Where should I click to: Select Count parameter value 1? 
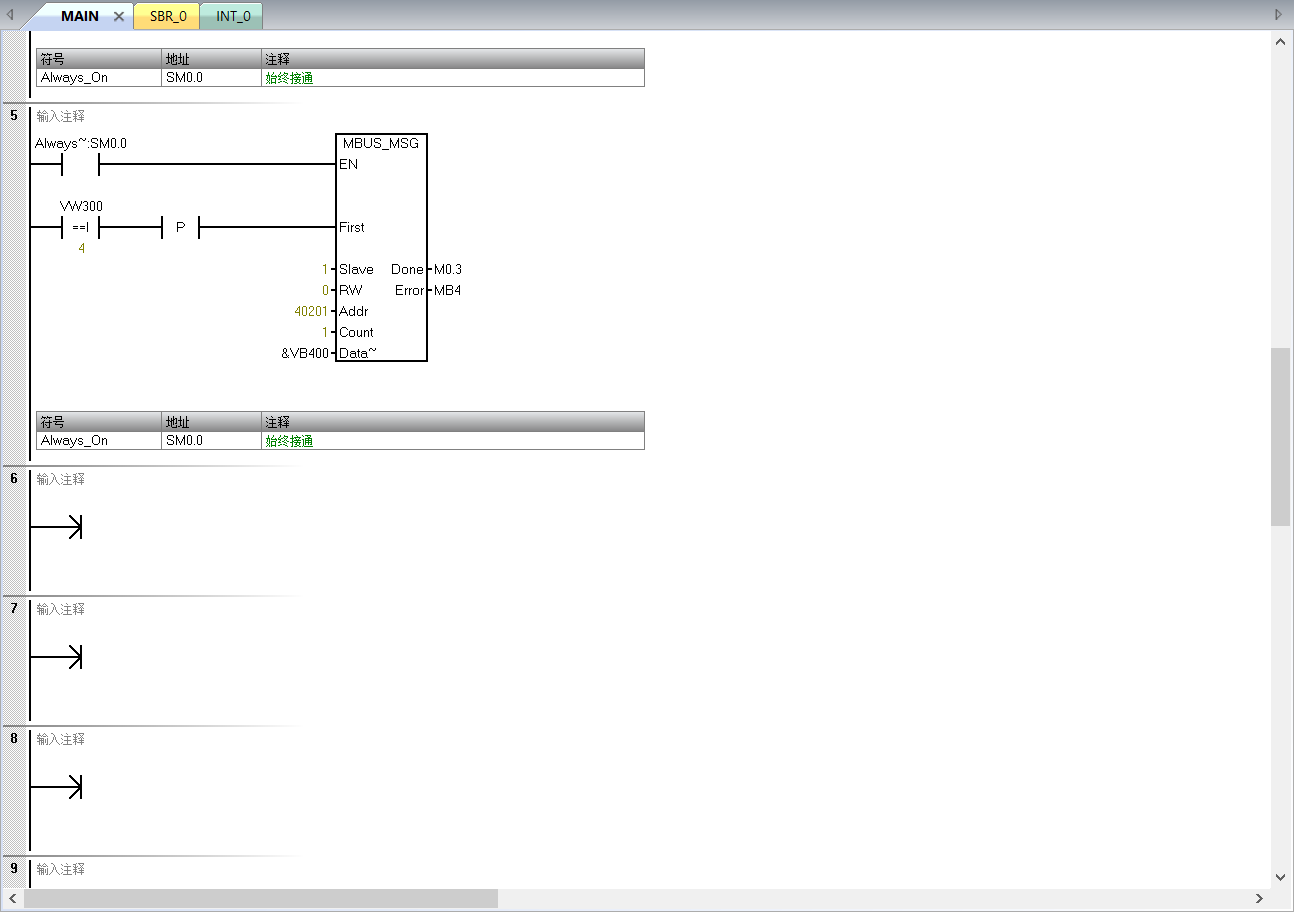click(325, 332)
